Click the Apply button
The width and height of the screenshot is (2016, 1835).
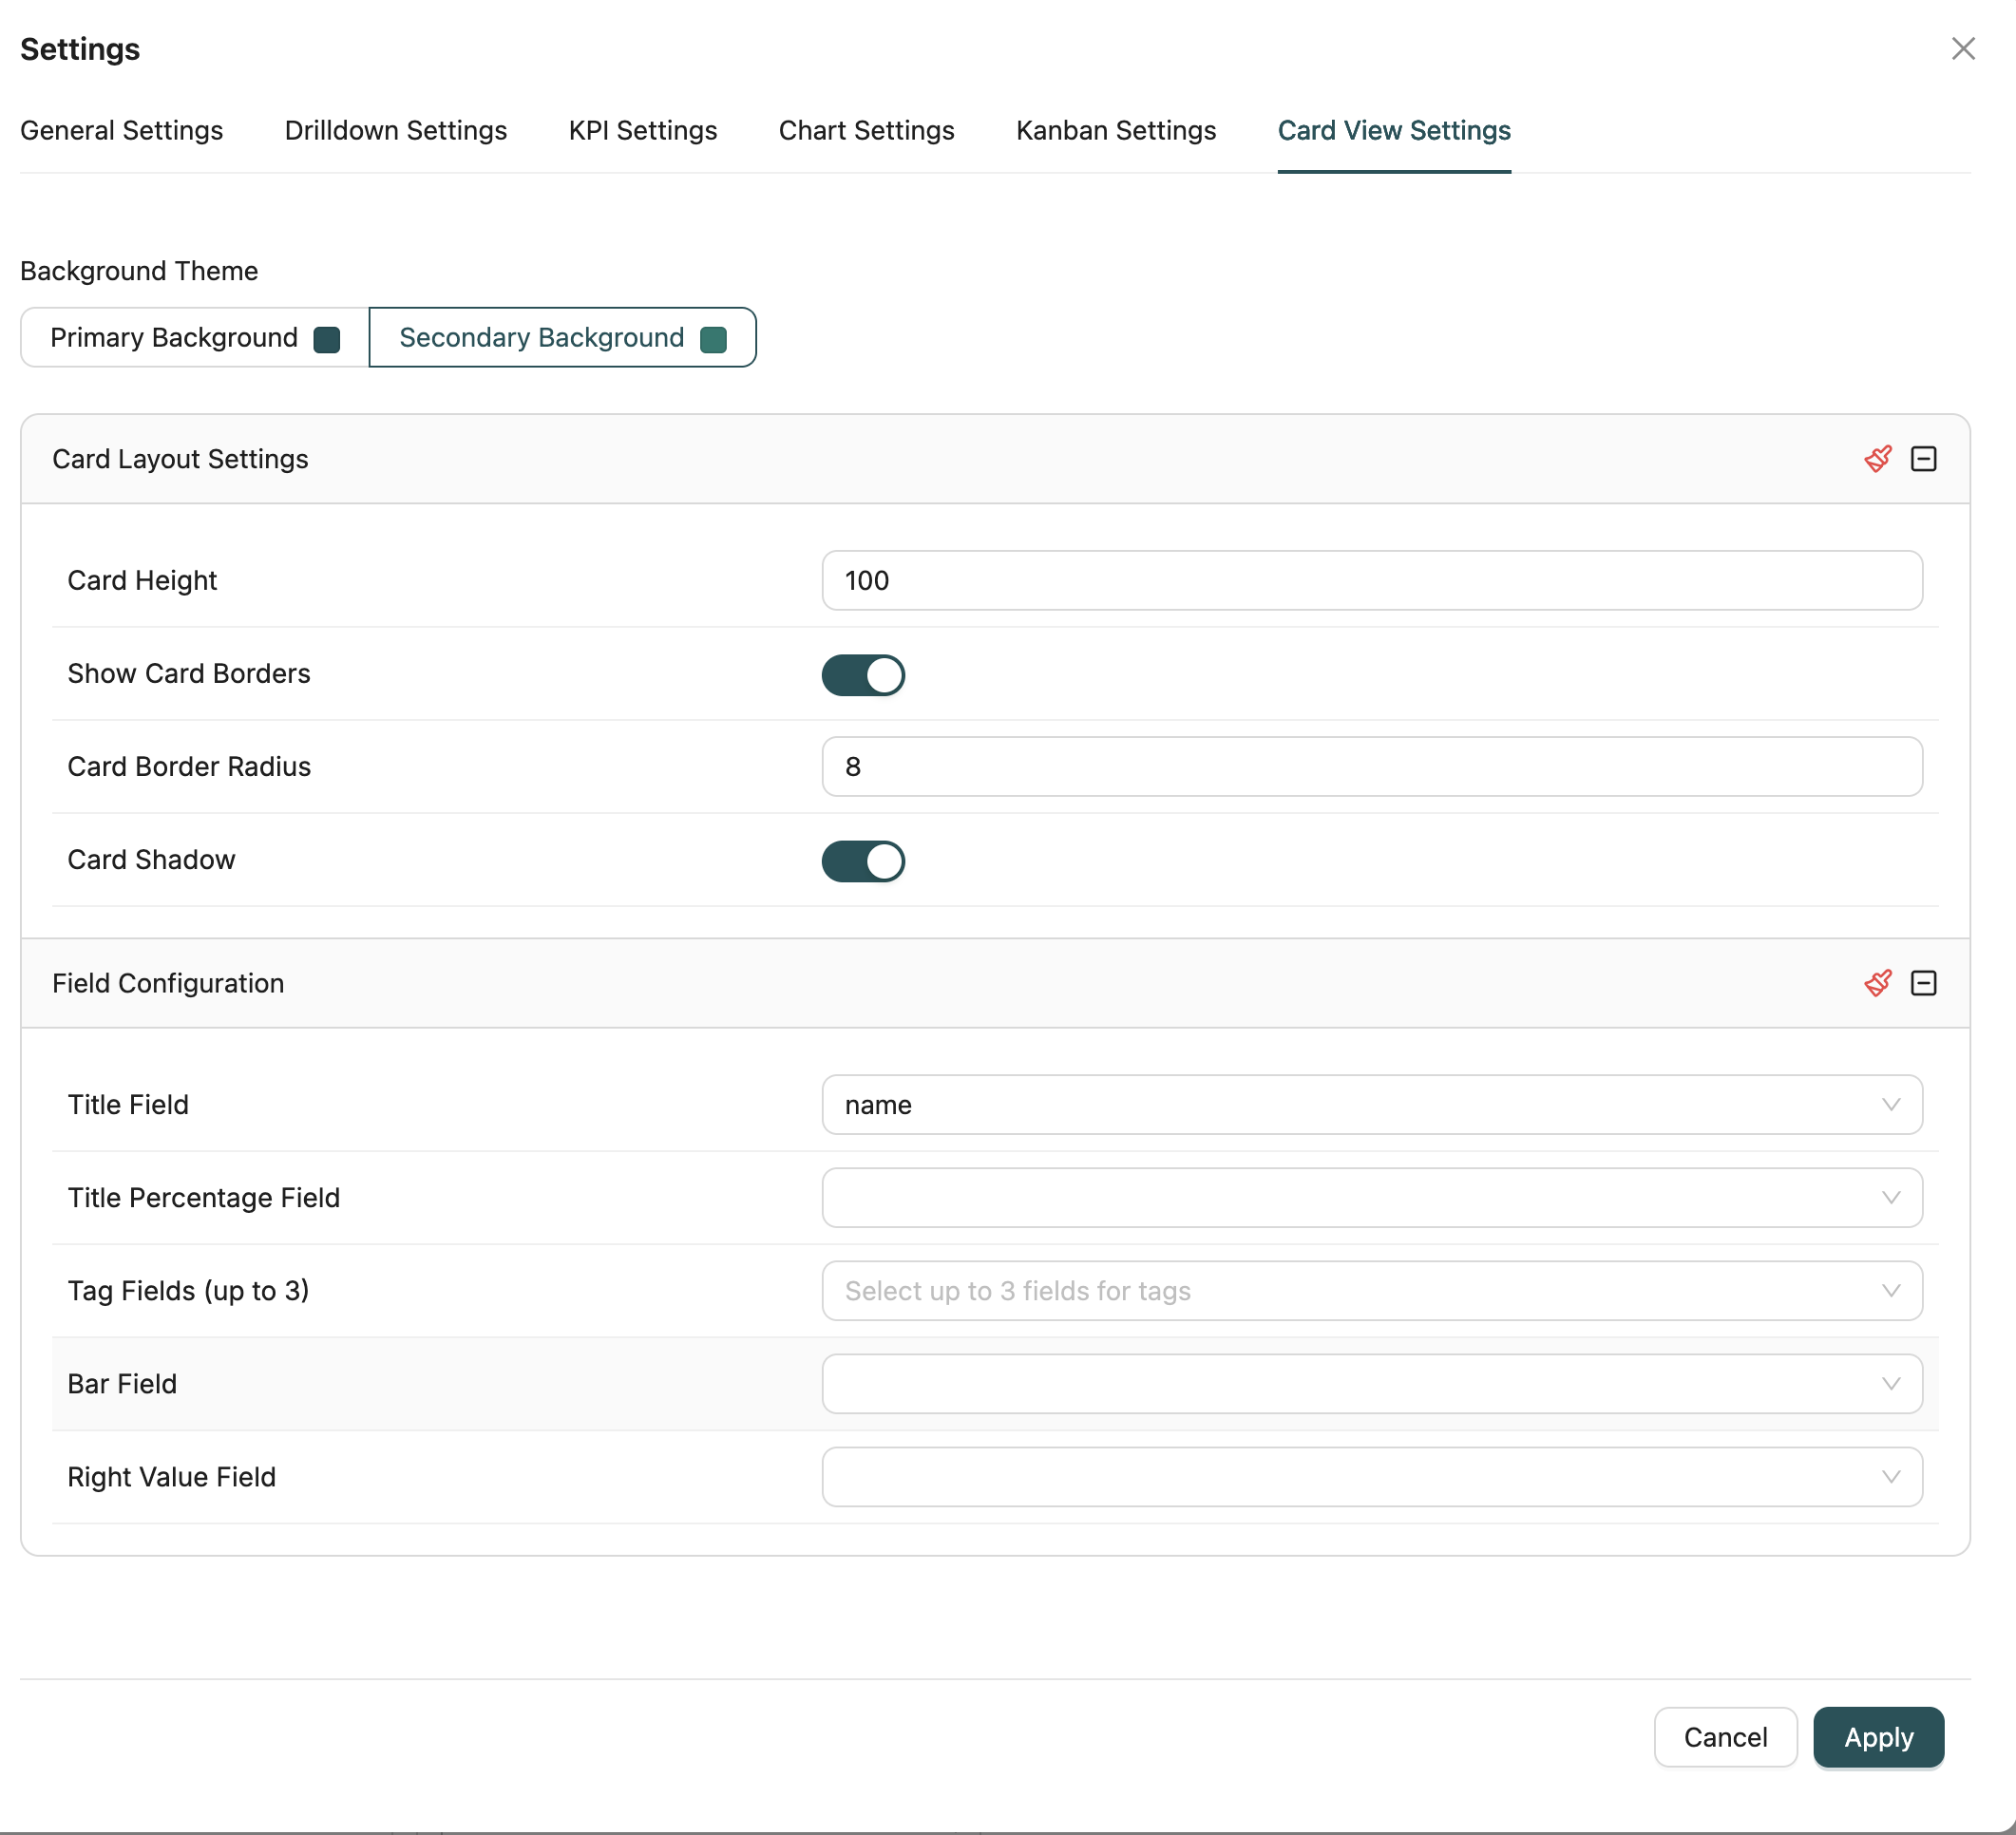point(1877,1738)
